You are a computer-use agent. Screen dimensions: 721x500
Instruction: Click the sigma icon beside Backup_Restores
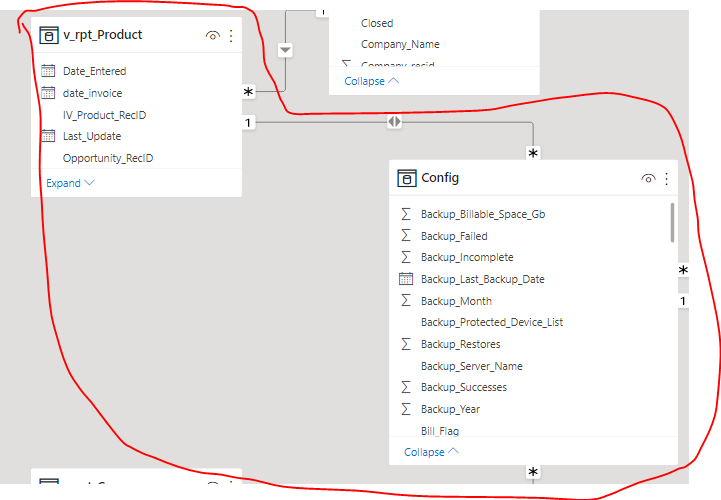tap(406, 344)
